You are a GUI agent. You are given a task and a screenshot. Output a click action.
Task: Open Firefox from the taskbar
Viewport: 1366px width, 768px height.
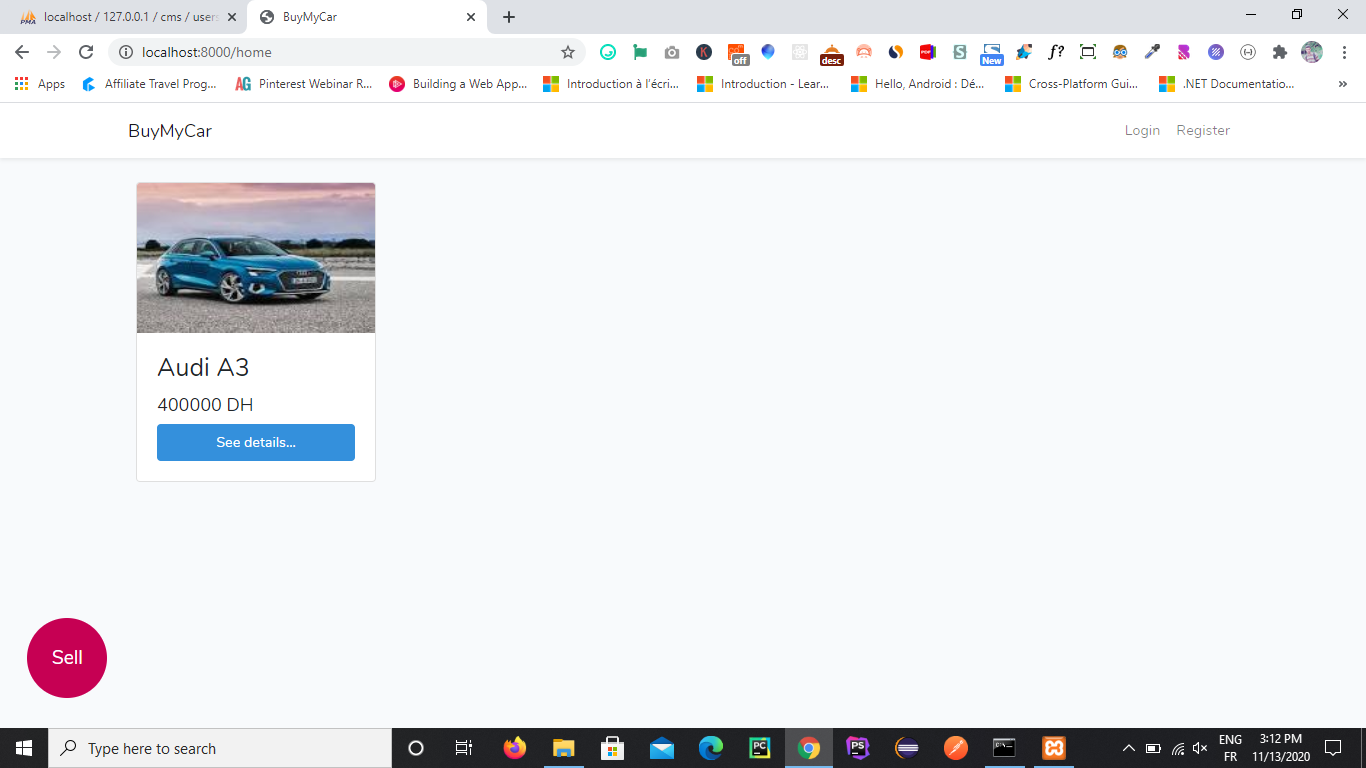(x=515, y=748)
